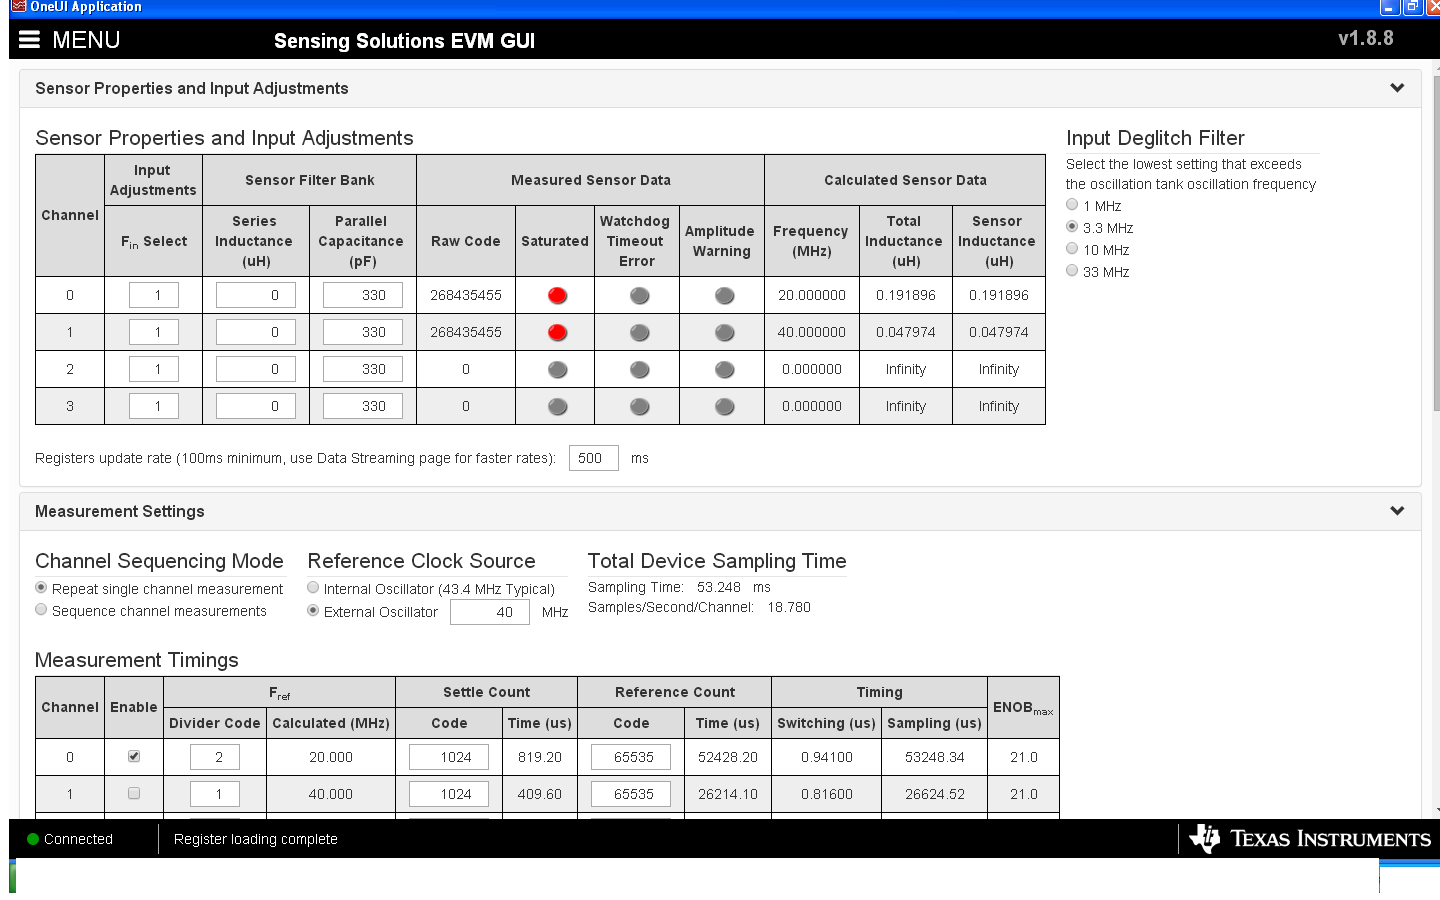Viewport: 1440px width, 900px height.
Task: Choose Repeat single channel measurement mode
Action: click(41, 588)
